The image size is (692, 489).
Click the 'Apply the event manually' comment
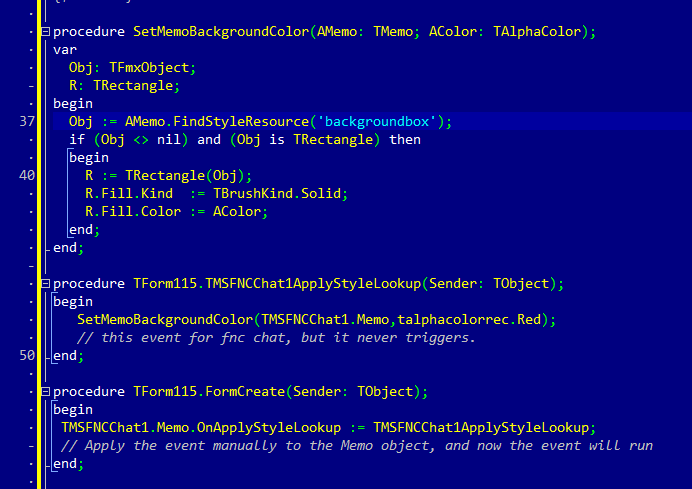(x=356, y=445)
